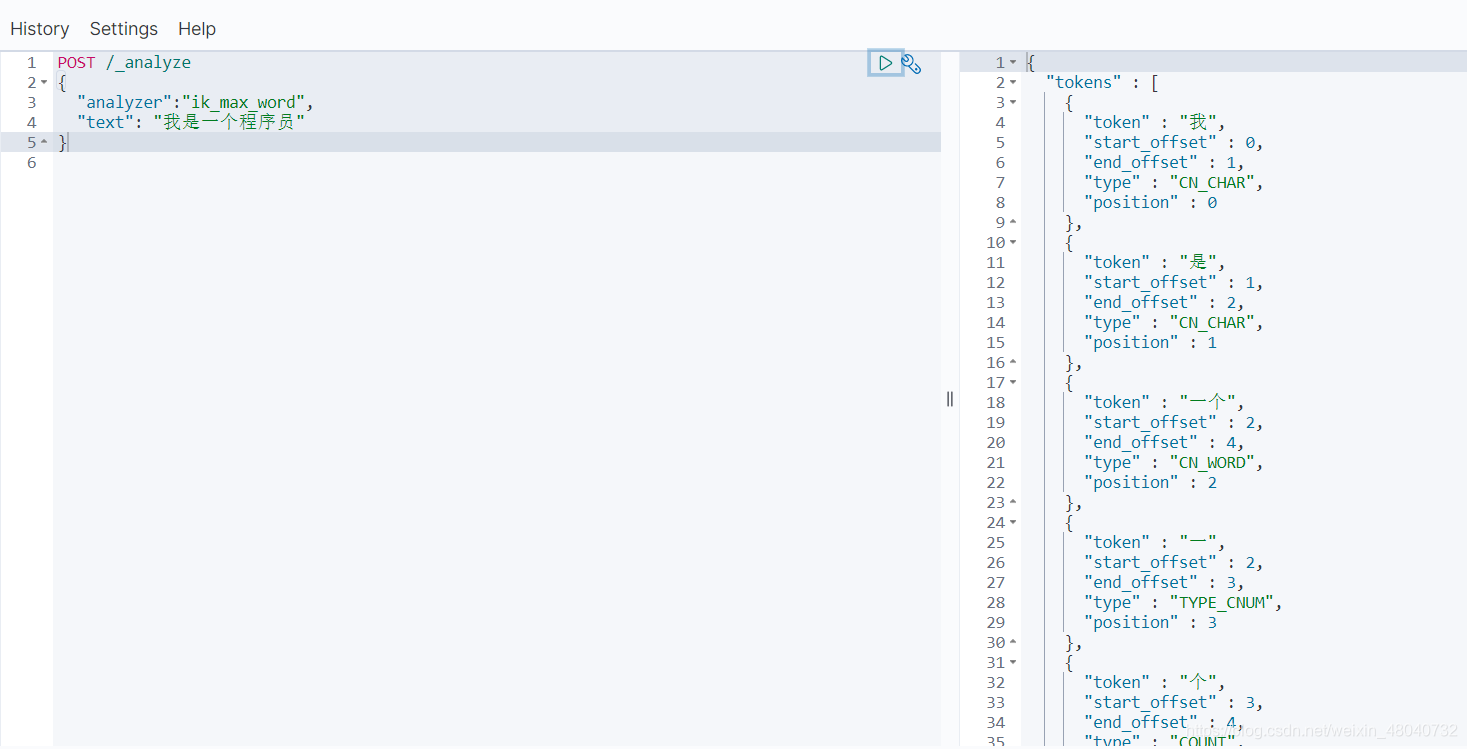The width and height of the screenshot is (1467, 749).
Task: Click "position" : 3 on response line 29
Action: point(1151,622)
